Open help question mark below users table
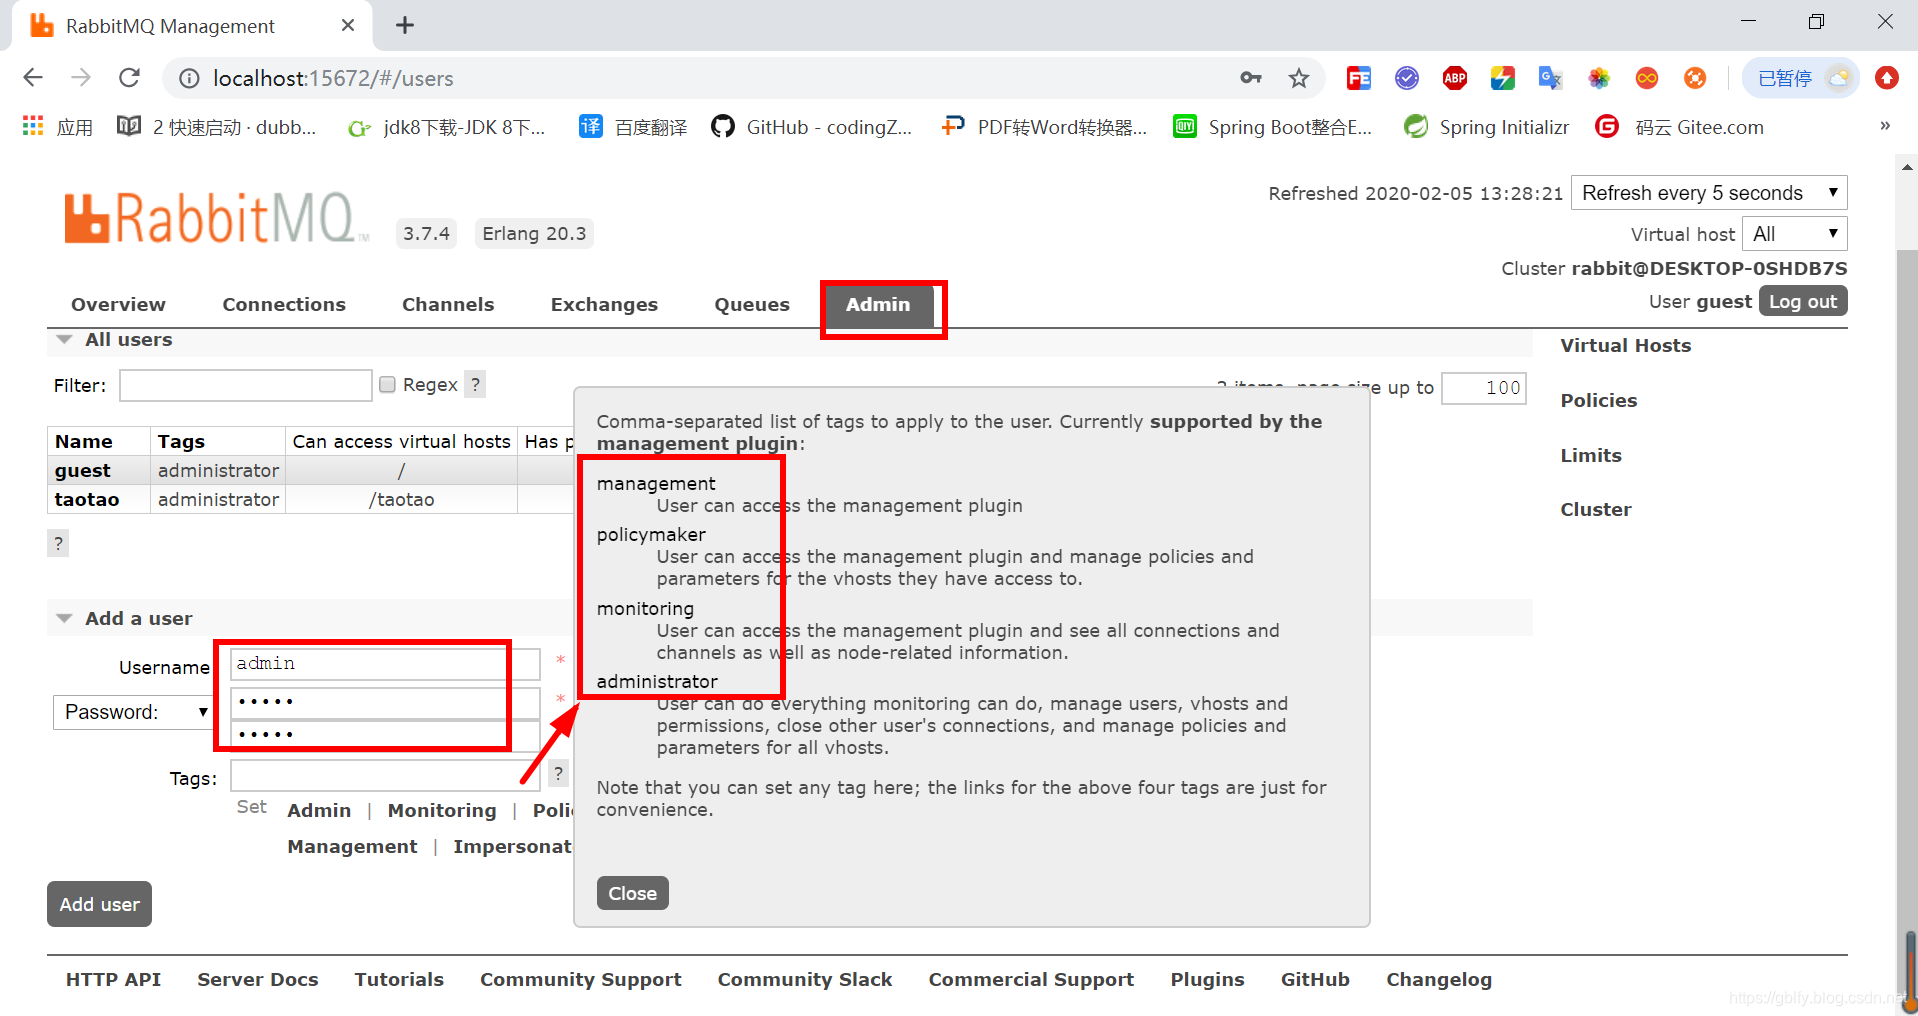 58,544
